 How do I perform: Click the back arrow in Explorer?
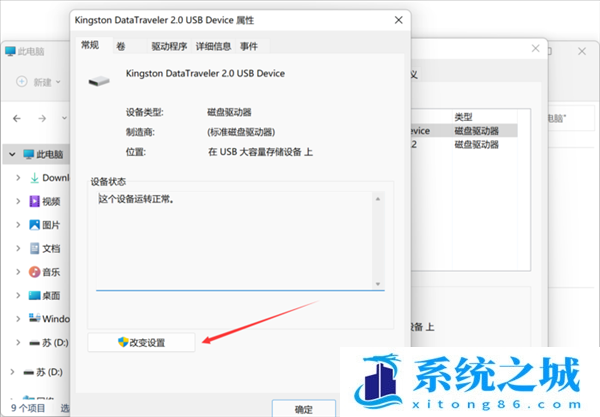[15, 118]
